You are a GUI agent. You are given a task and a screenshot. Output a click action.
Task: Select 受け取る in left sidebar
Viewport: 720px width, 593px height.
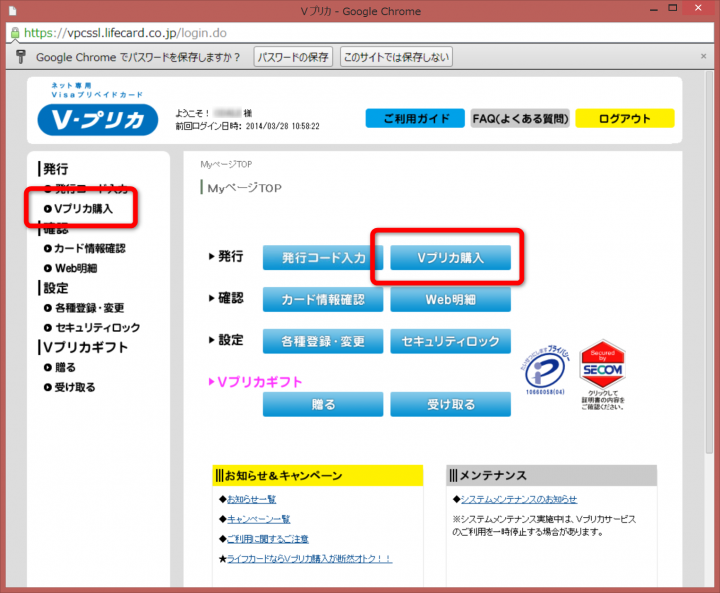coord(69,387)
